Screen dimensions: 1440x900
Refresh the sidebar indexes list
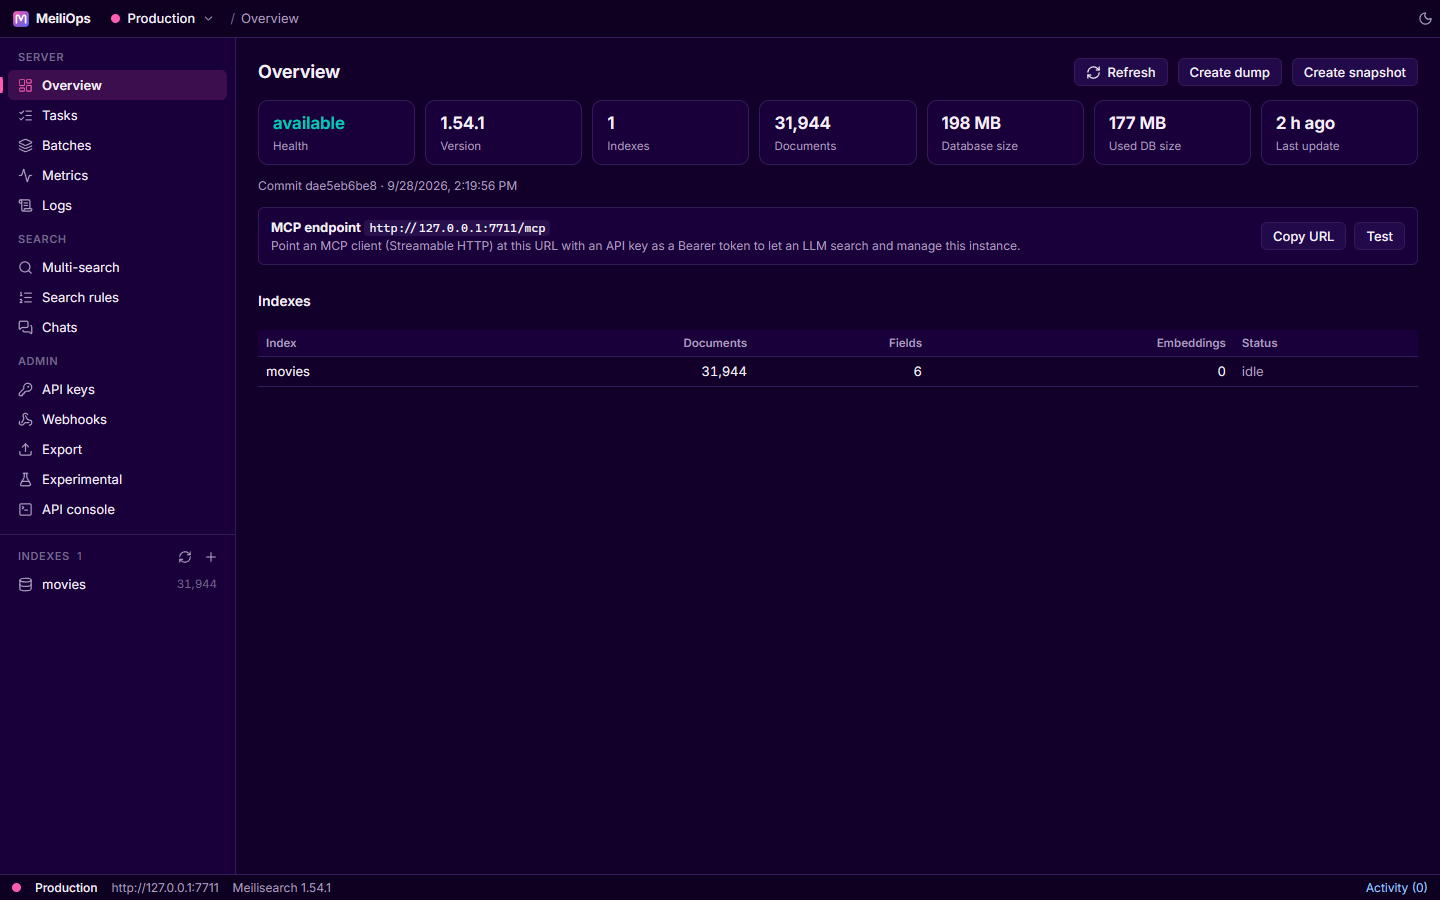[185, 557]
